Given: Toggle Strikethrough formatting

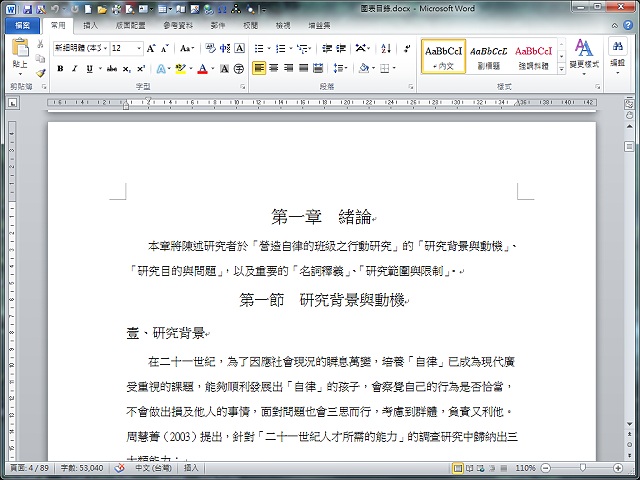Looking at the screenshot, I should click(x=112, y=69).
